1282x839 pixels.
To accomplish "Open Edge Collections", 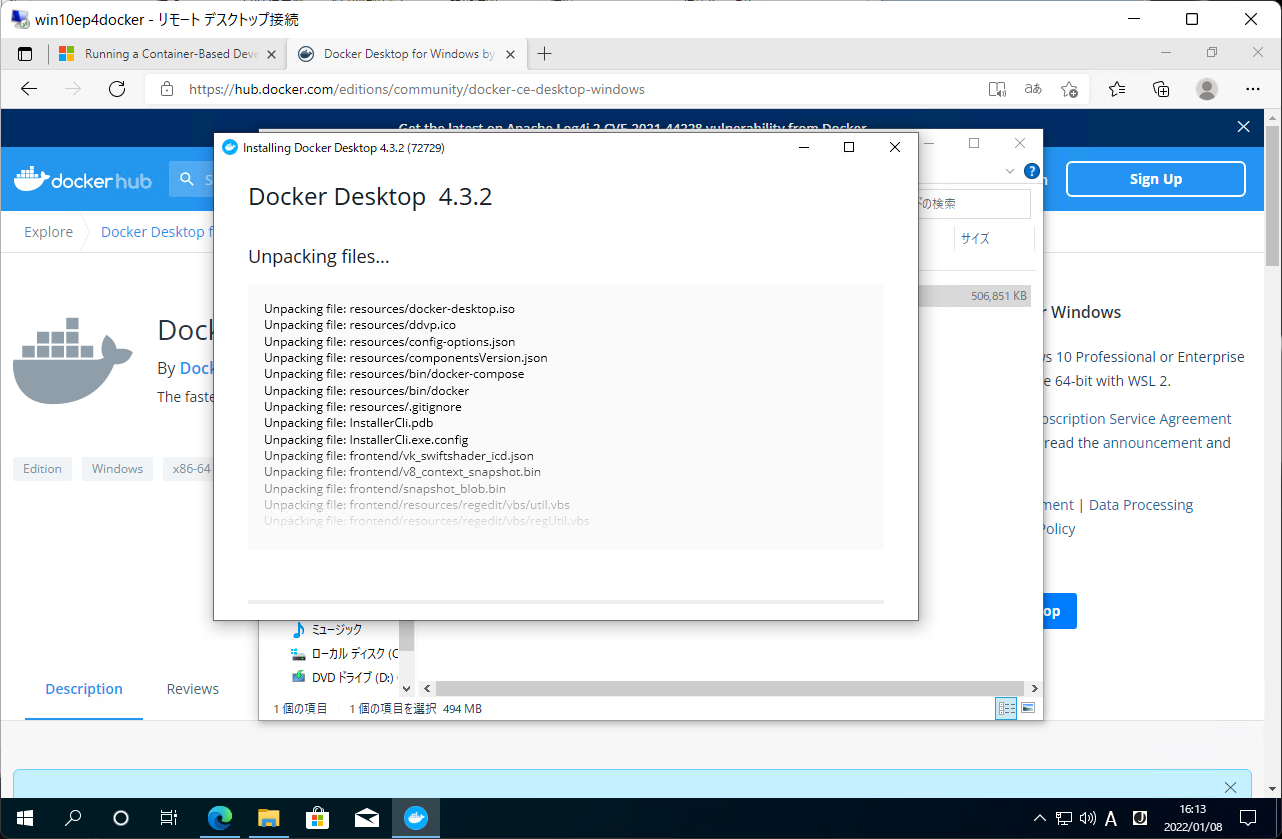I will coord(1160,89).
